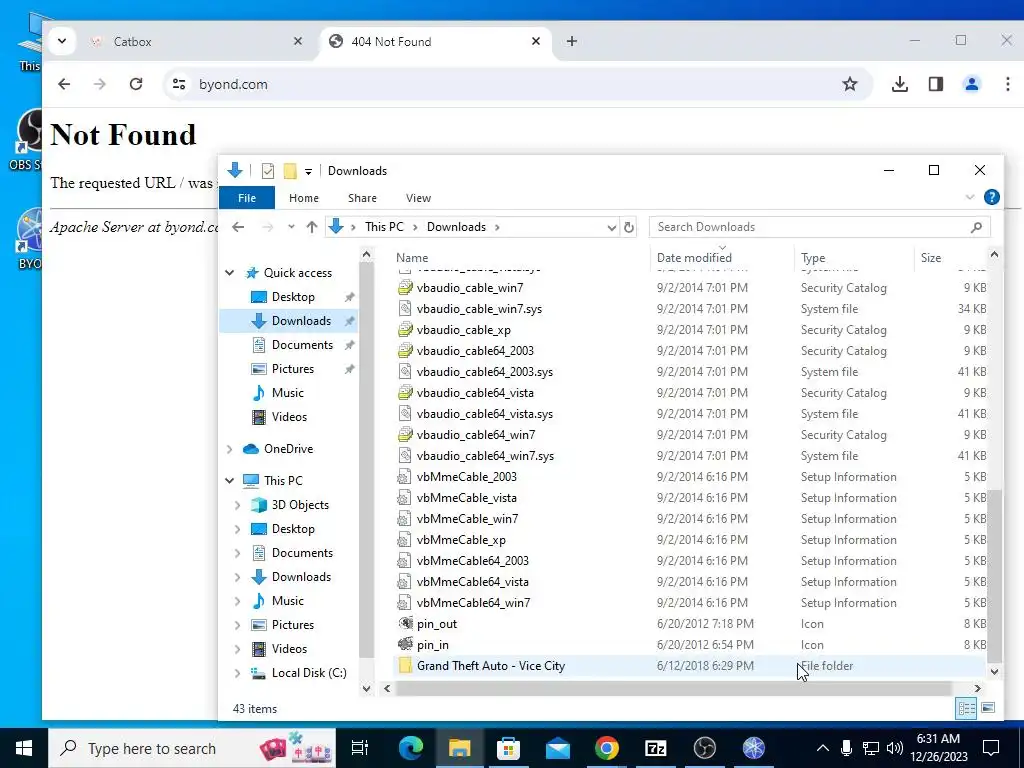The width and height of the screenshot is (1024, 768).
Task: Open Chrome profile avatar icon
Action: (971, 84)
